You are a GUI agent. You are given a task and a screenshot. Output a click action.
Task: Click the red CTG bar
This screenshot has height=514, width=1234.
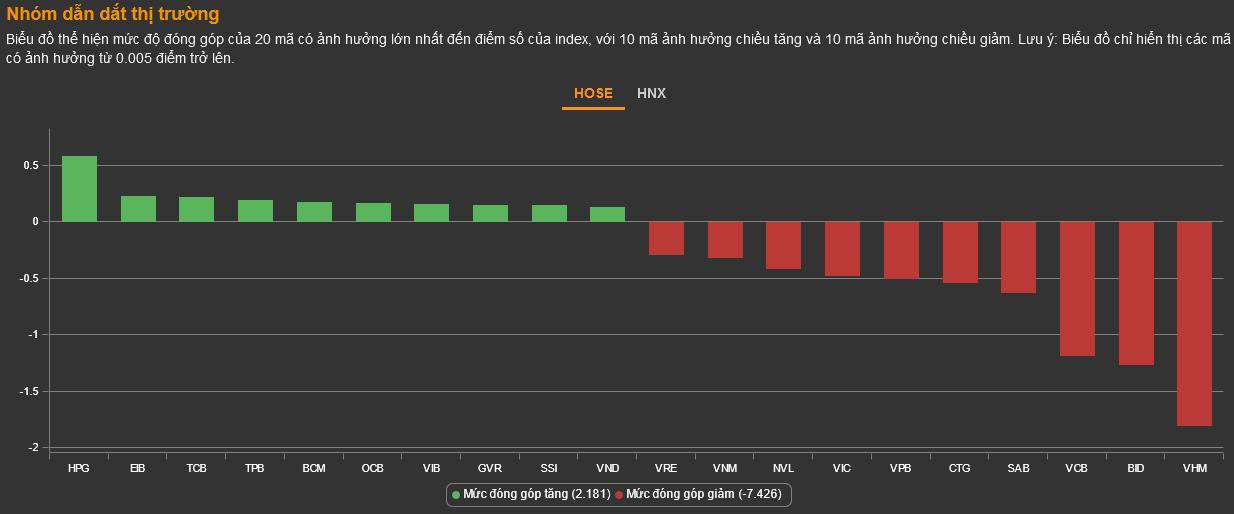point(960,252)
